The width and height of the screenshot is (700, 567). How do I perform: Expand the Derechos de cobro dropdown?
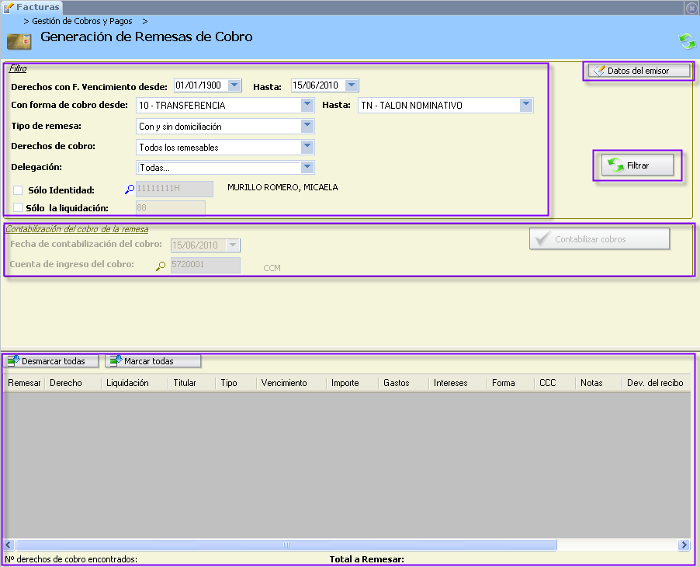[x=307, y=147]
